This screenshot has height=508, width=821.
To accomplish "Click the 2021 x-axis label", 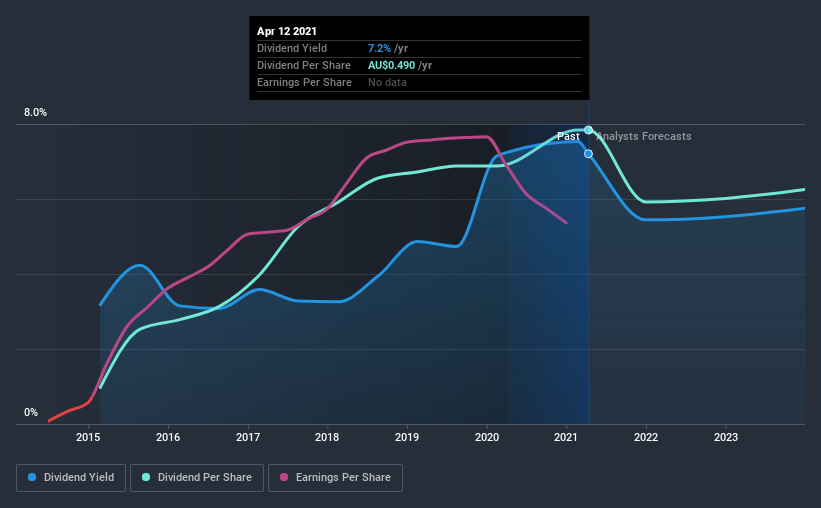I will [x=567, y=437].
